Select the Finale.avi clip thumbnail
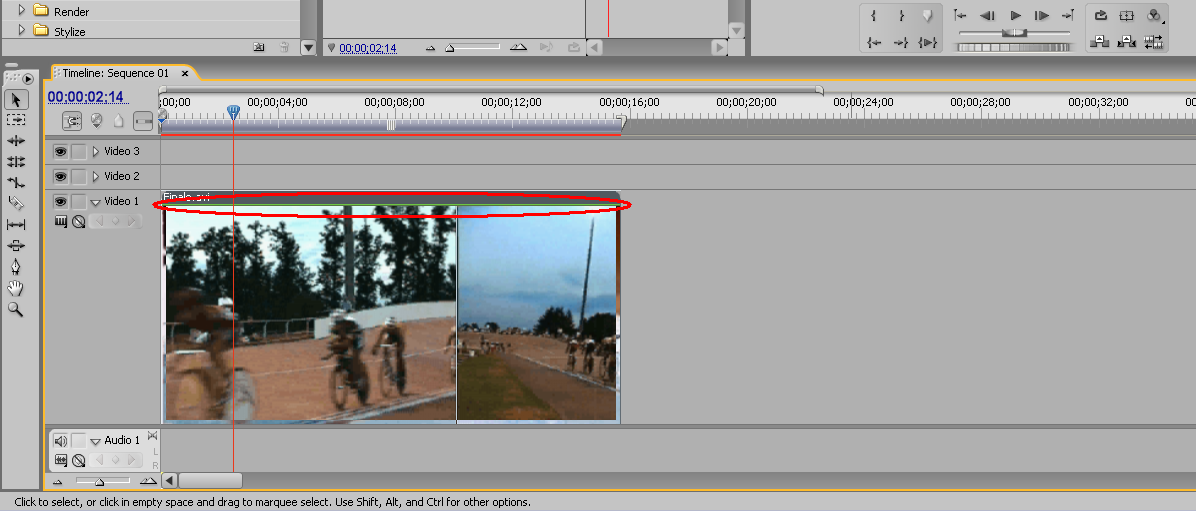This screenshot has height=512, width=1196. pyautogui.click(x=391, y=313)
